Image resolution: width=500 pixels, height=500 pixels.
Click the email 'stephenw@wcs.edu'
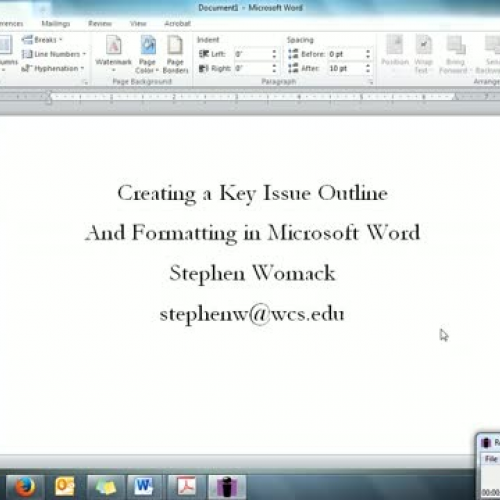(252, 314)
